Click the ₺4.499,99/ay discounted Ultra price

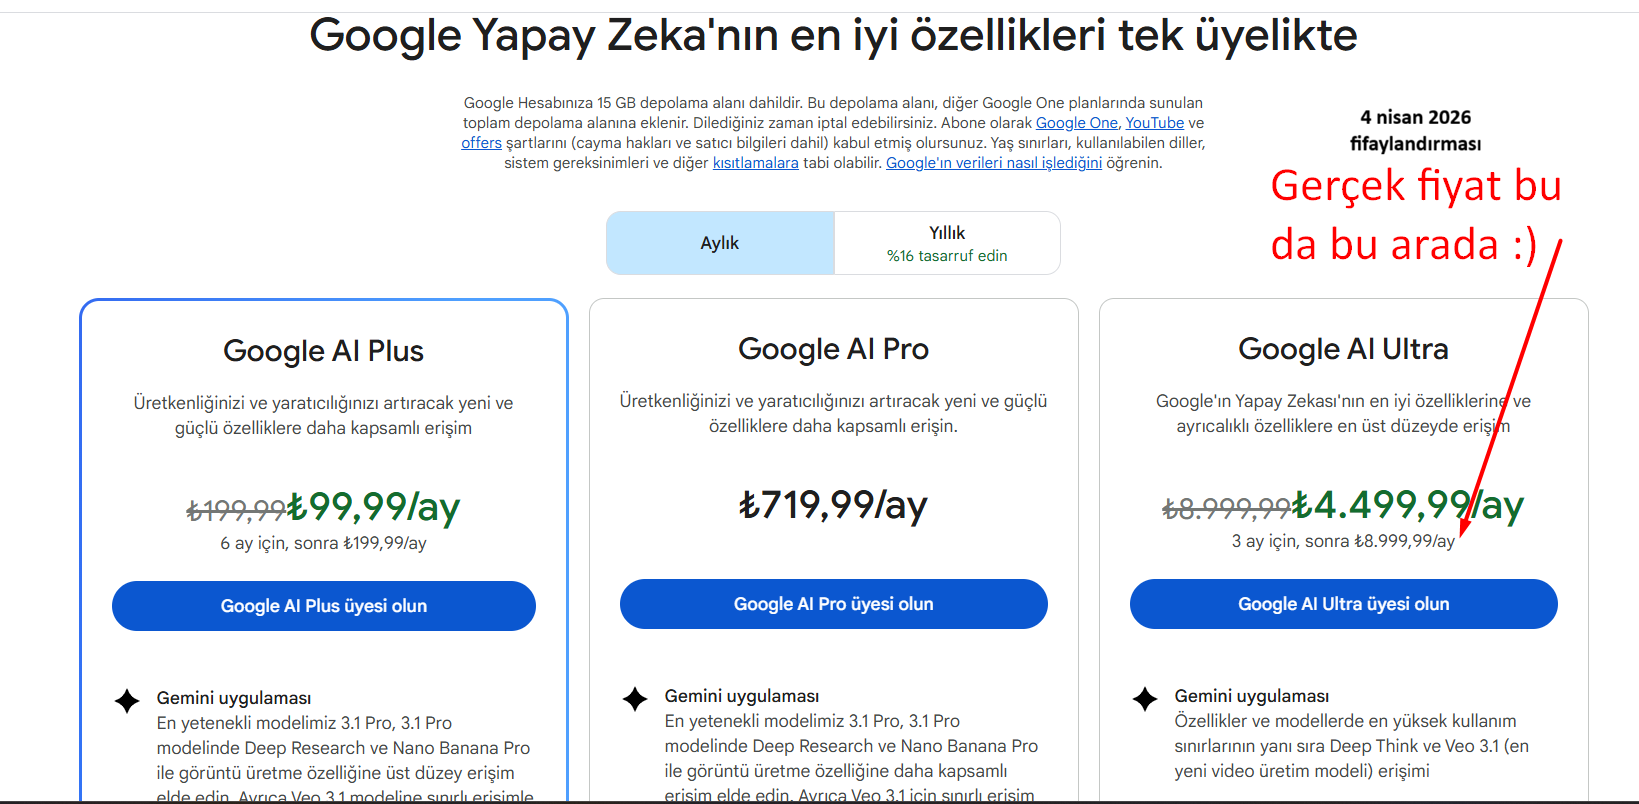coord(1408,505)
